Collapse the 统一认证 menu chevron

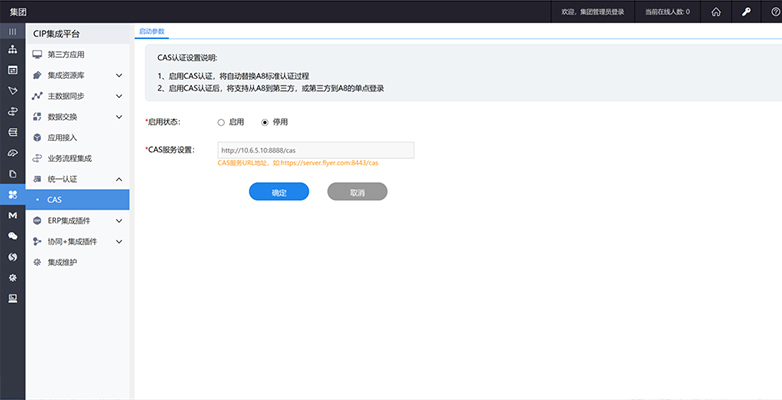pos(119,179)
